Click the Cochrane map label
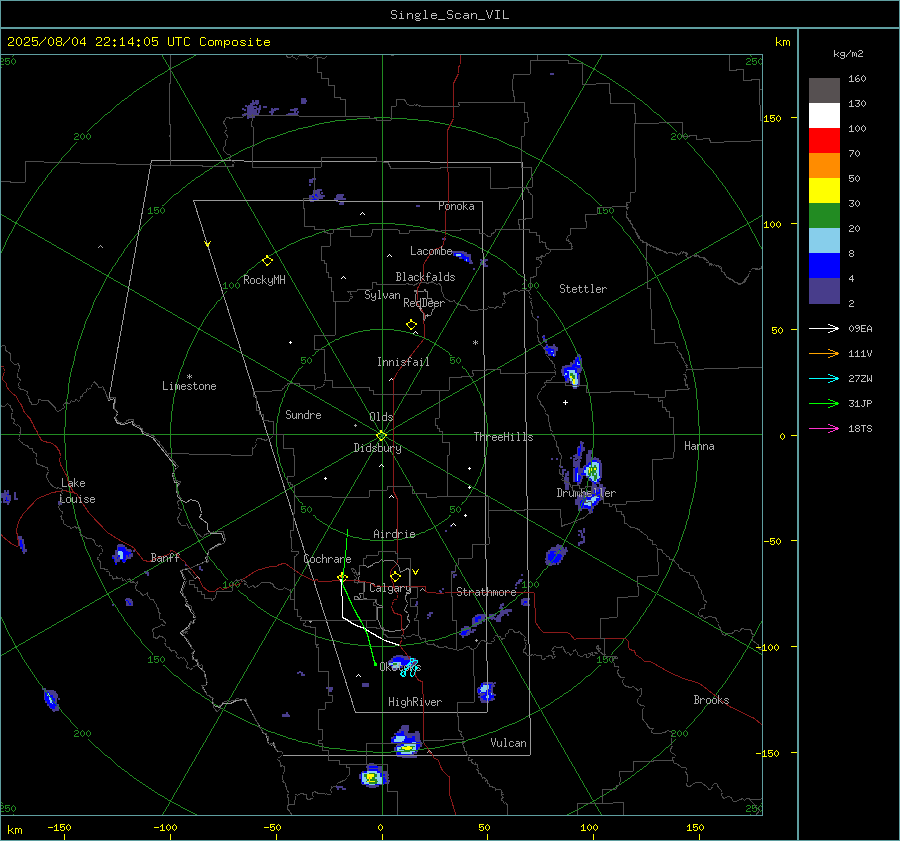Image resolution: width=900 pixels, height=841 pixels. (x=327, y=559)
